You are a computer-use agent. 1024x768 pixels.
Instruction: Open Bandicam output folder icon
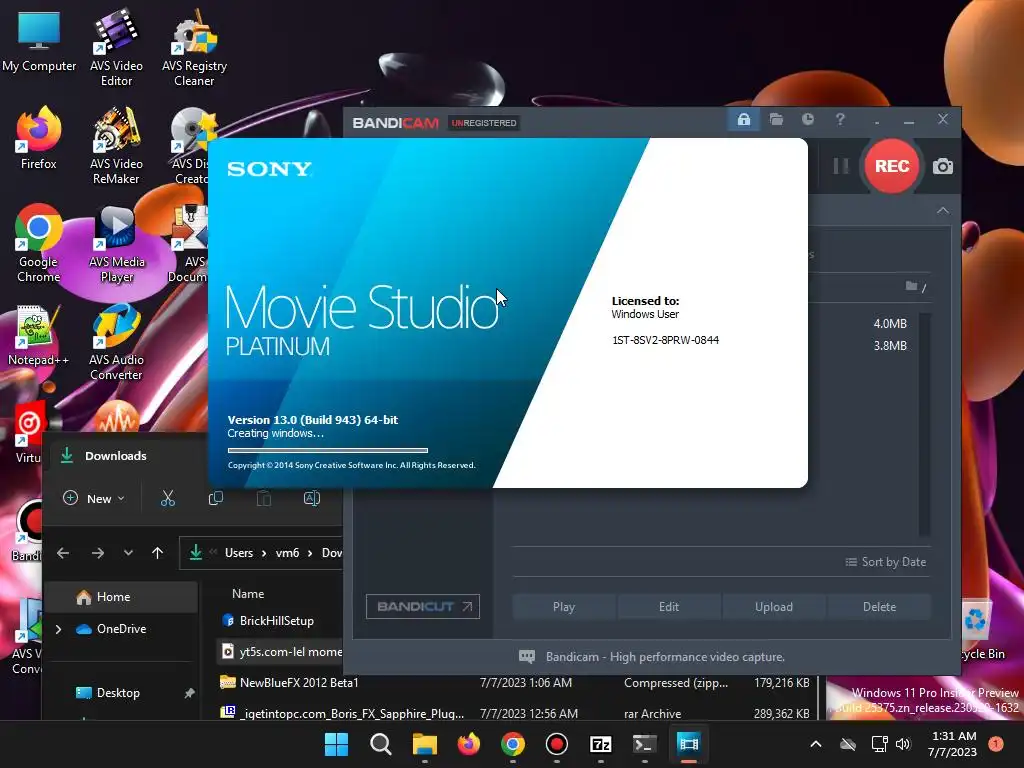(776, 120)
